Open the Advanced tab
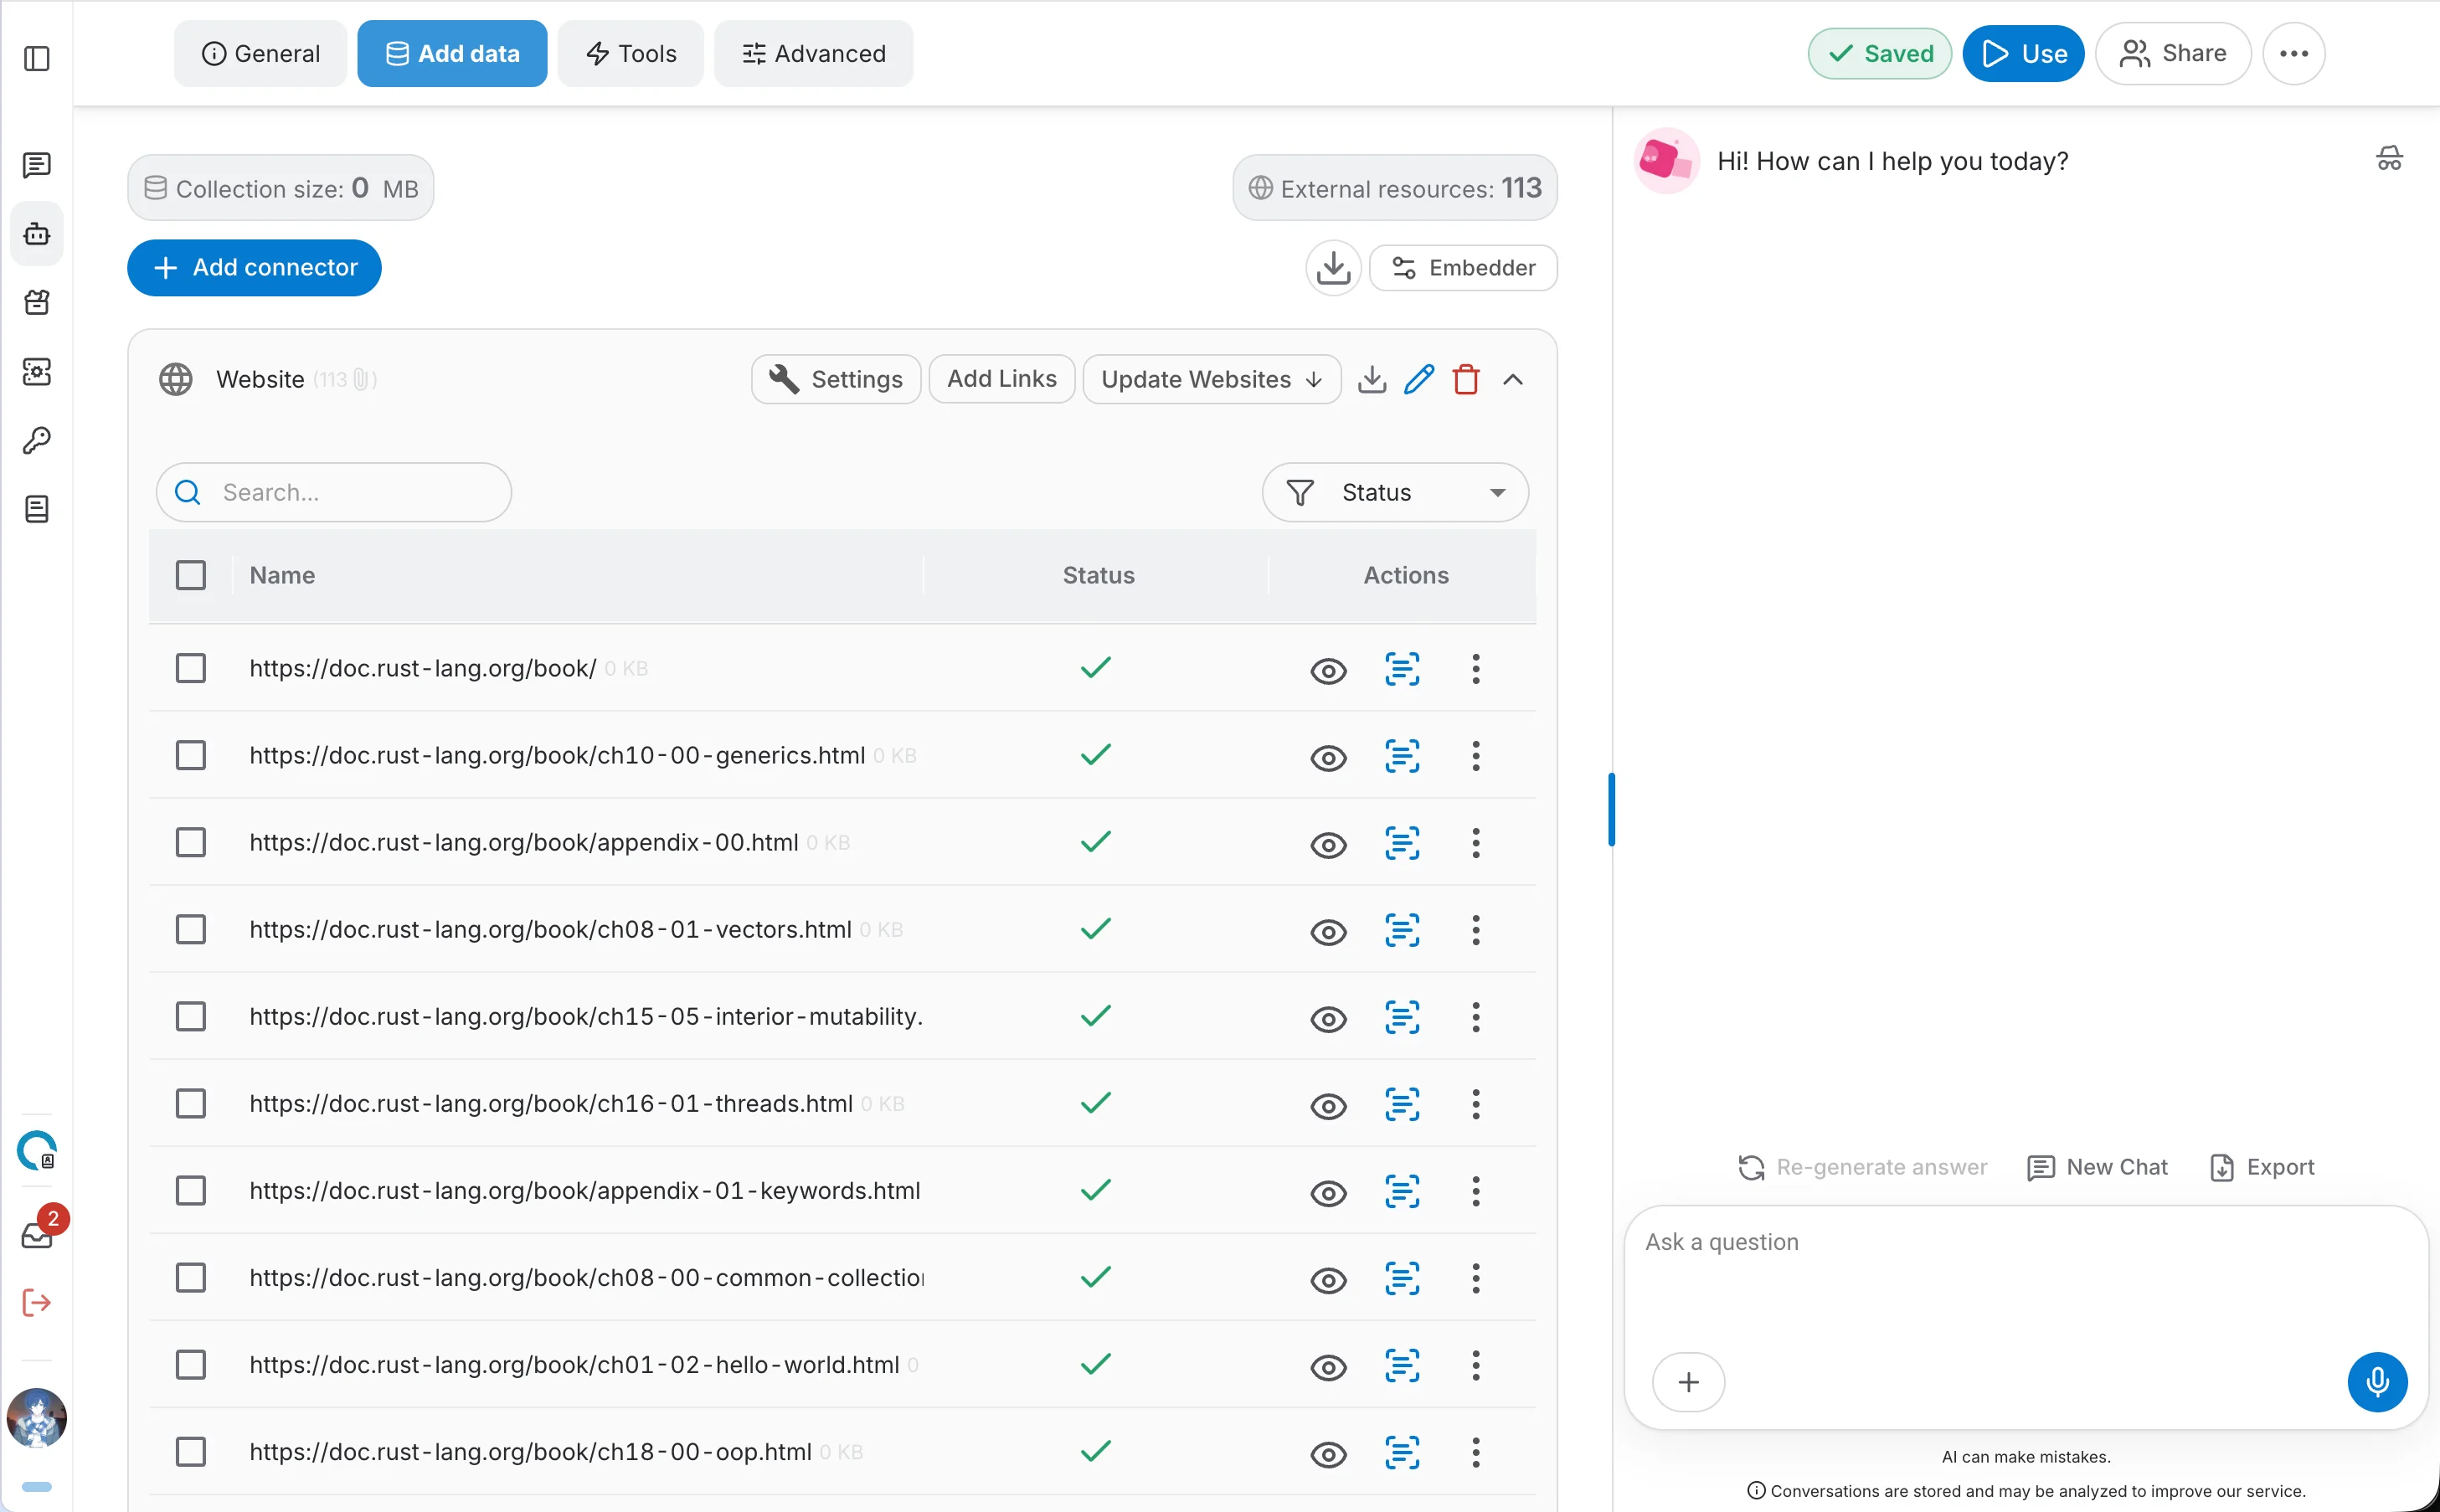The width and height of the screenshot is (2440, 1512). (x=813, y=53)
